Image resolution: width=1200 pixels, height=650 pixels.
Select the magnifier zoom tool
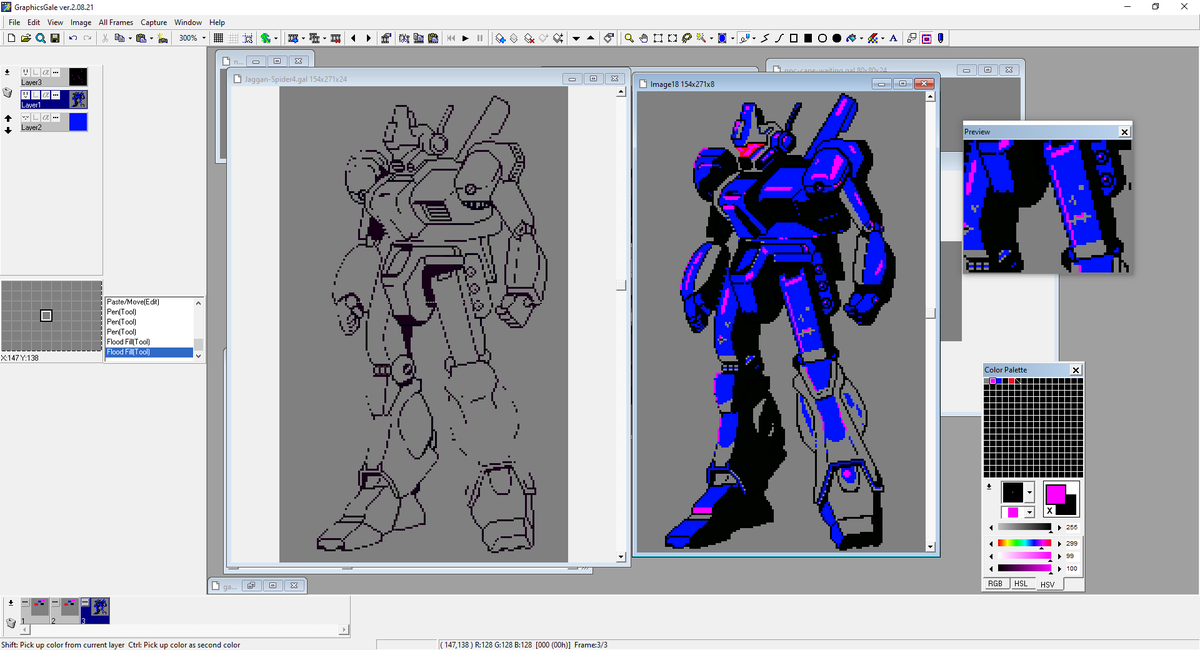[629, 38]
